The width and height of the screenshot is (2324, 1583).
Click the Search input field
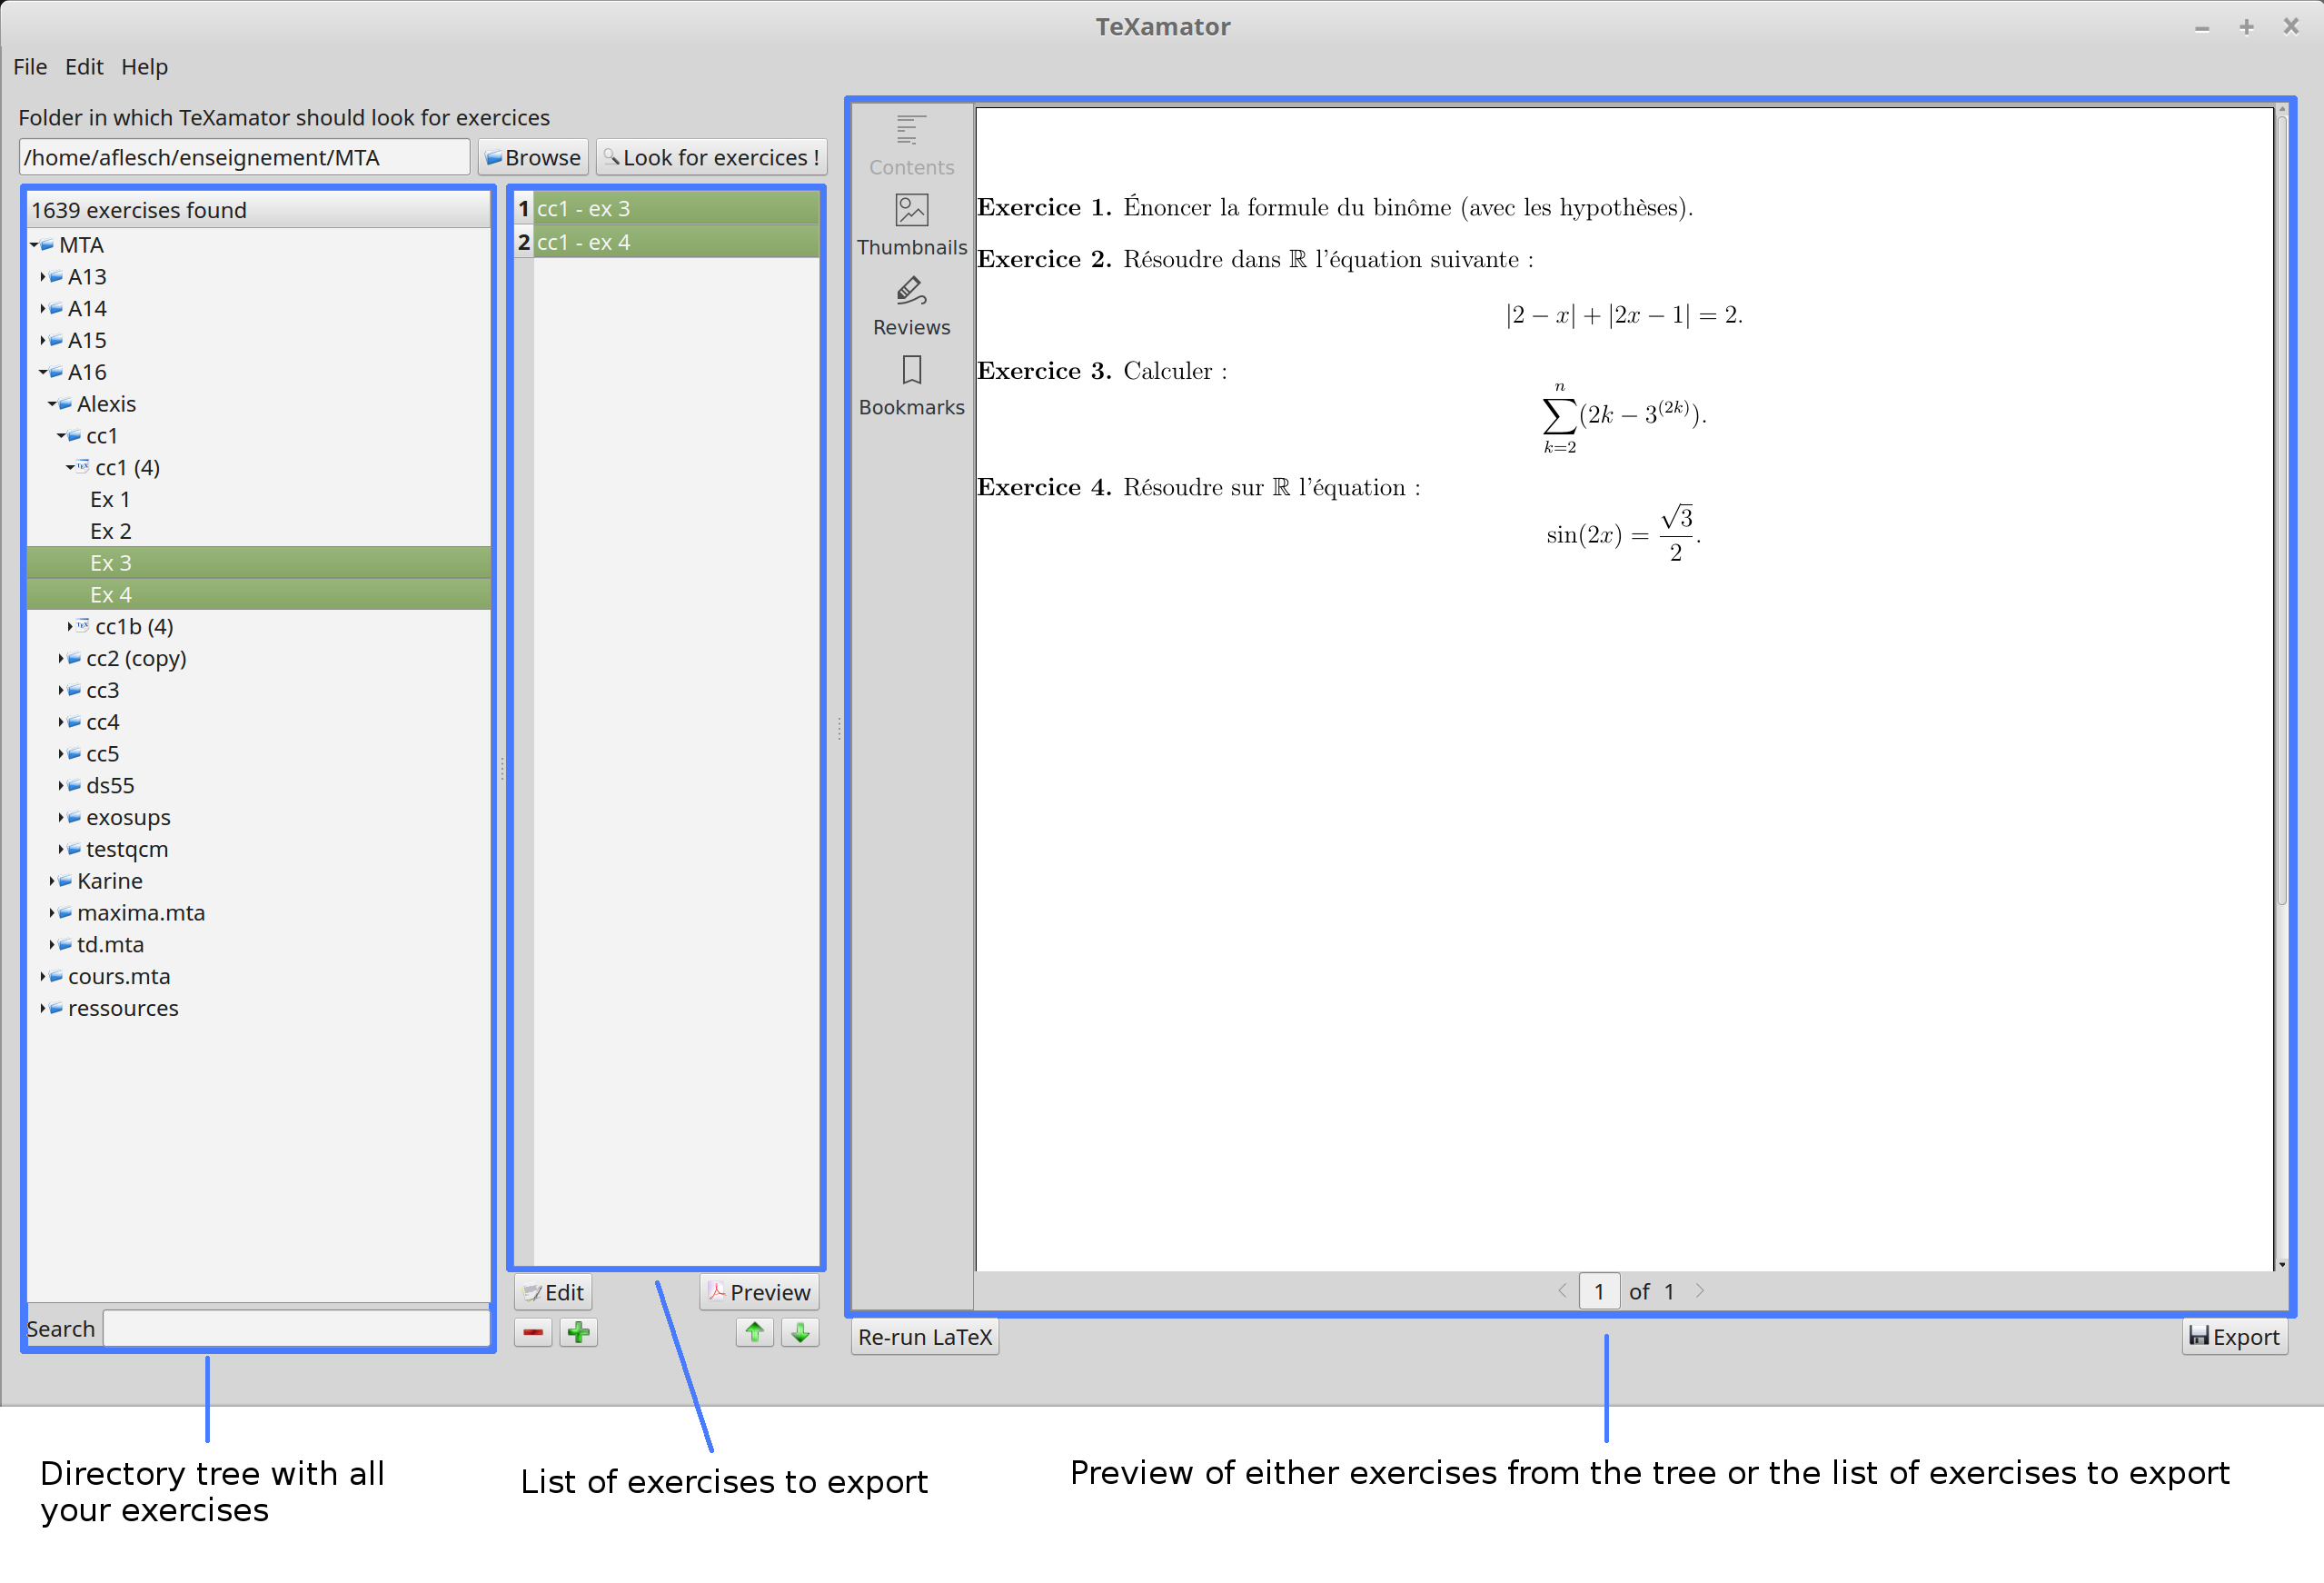(297, 1328)
